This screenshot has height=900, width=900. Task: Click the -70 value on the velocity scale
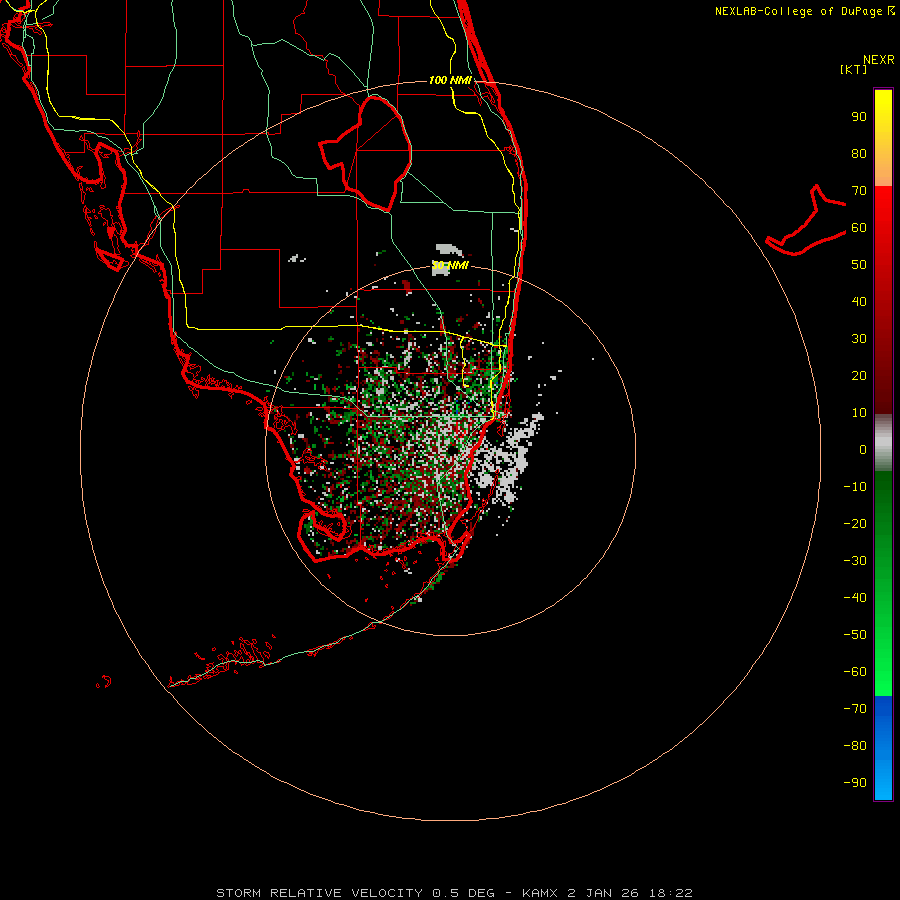pyautogui.click(x=855, y=709)
